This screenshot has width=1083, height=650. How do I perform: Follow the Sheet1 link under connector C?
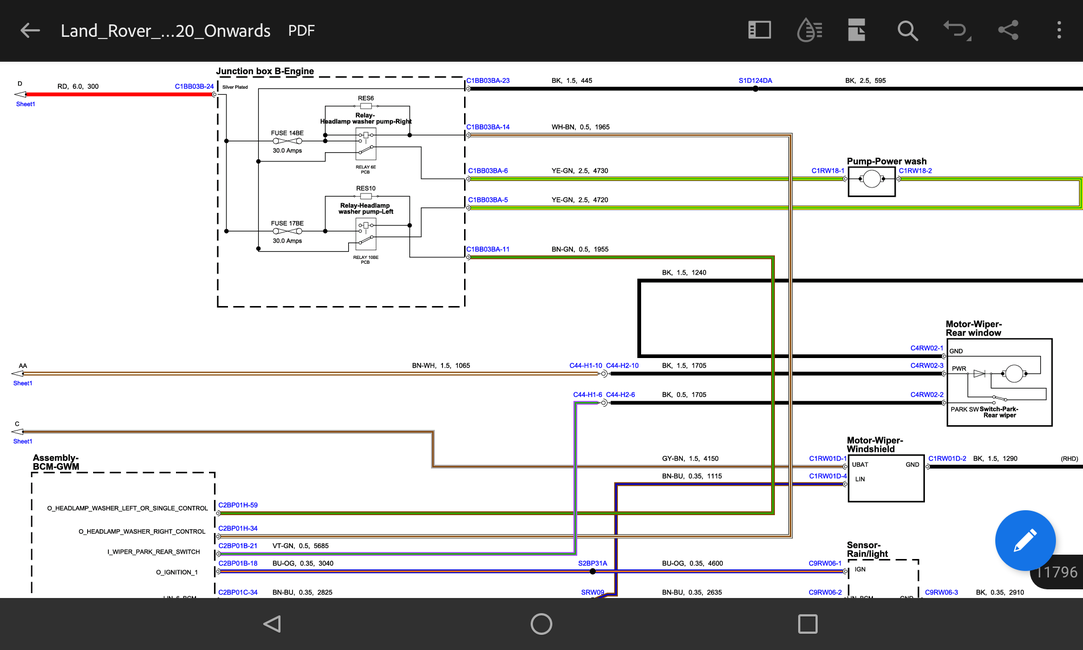coord(23,441)
